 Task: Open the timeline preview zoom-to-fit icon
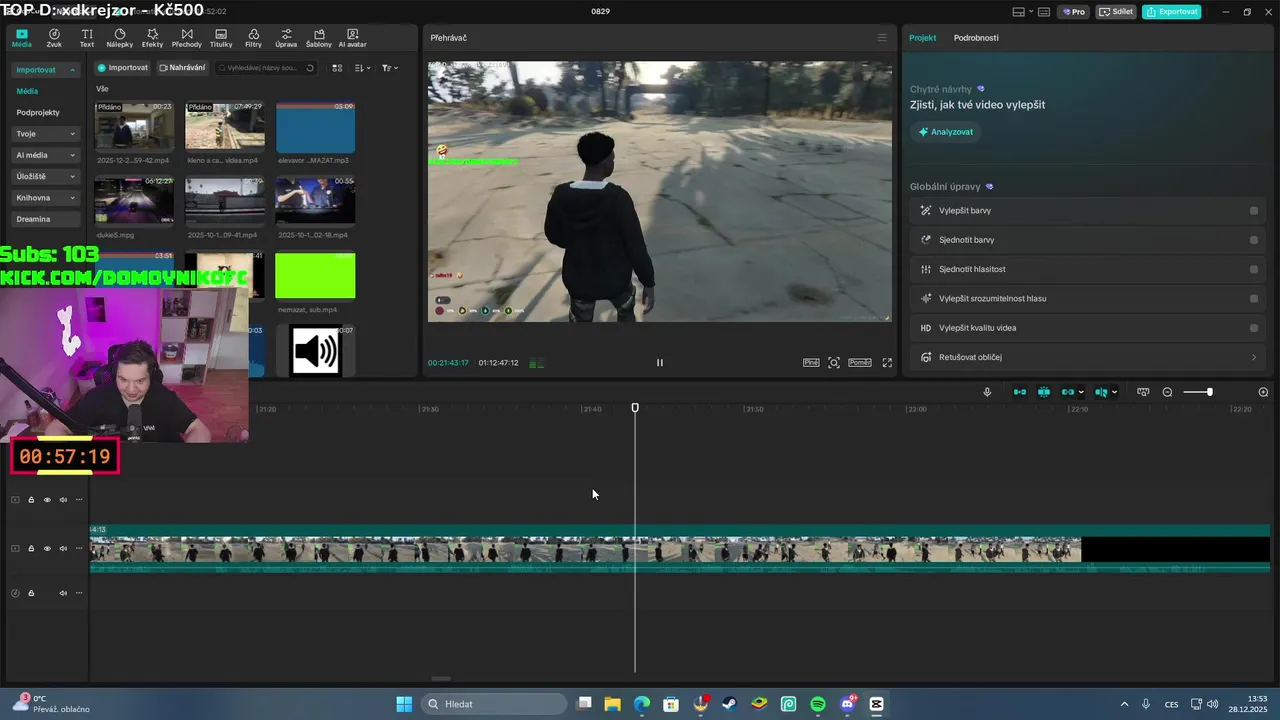[x=1143, y=392]
